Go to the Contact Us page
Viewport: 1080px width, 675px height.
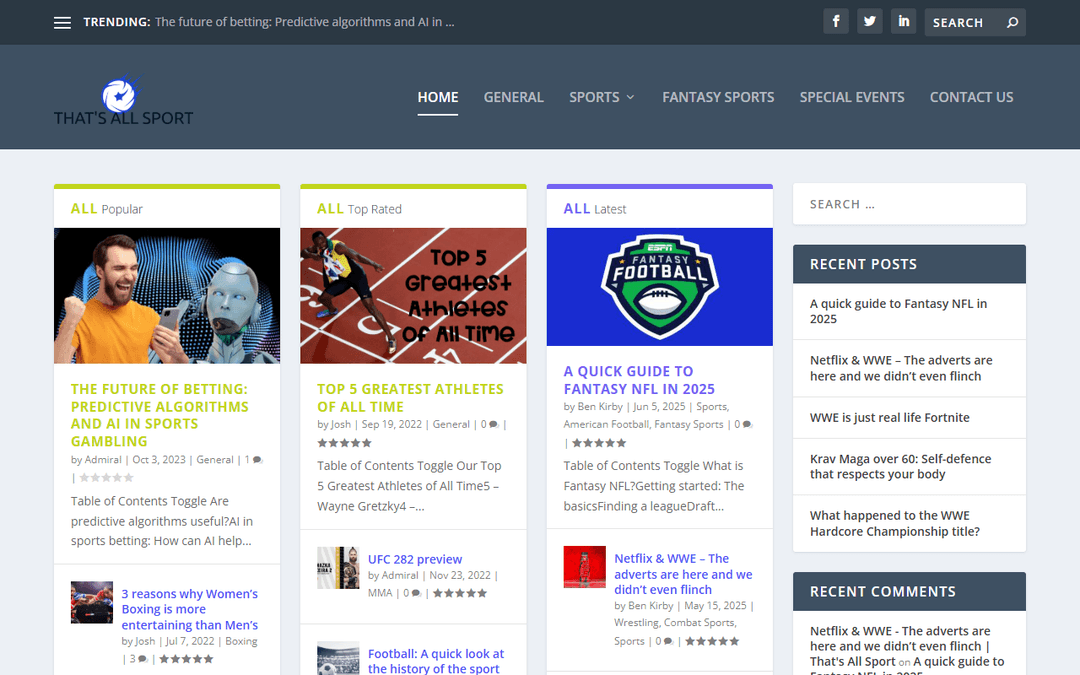(x=971, y=97)
